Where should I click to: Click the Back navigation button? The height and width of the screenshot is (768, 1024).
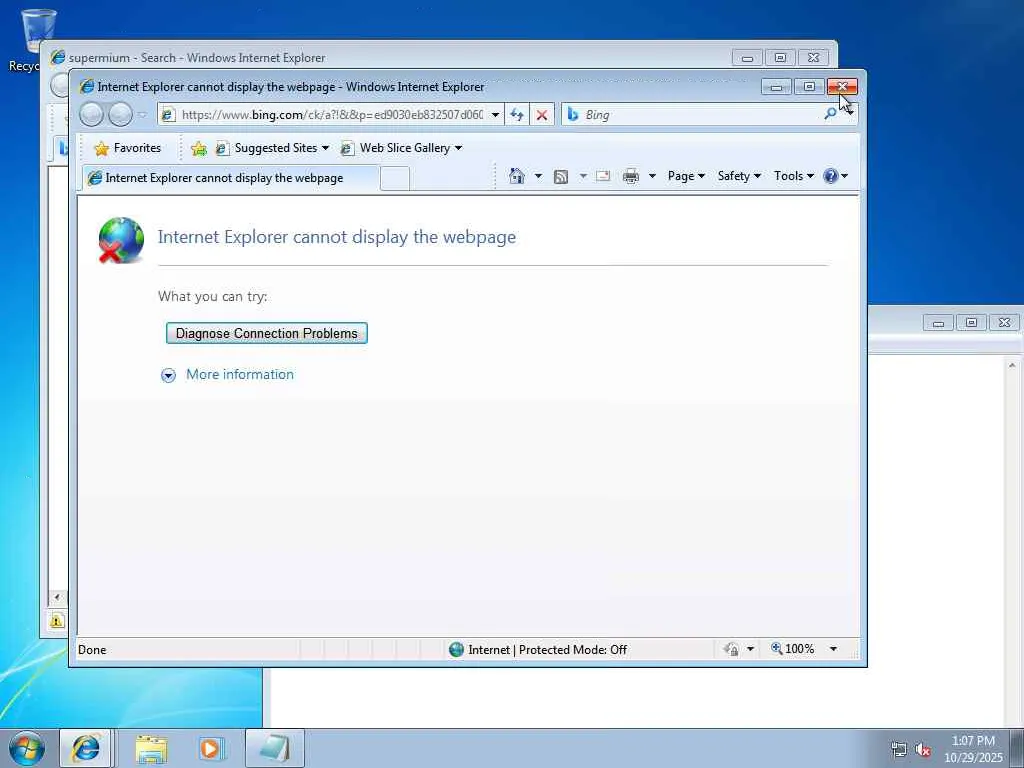click(91, 115)
